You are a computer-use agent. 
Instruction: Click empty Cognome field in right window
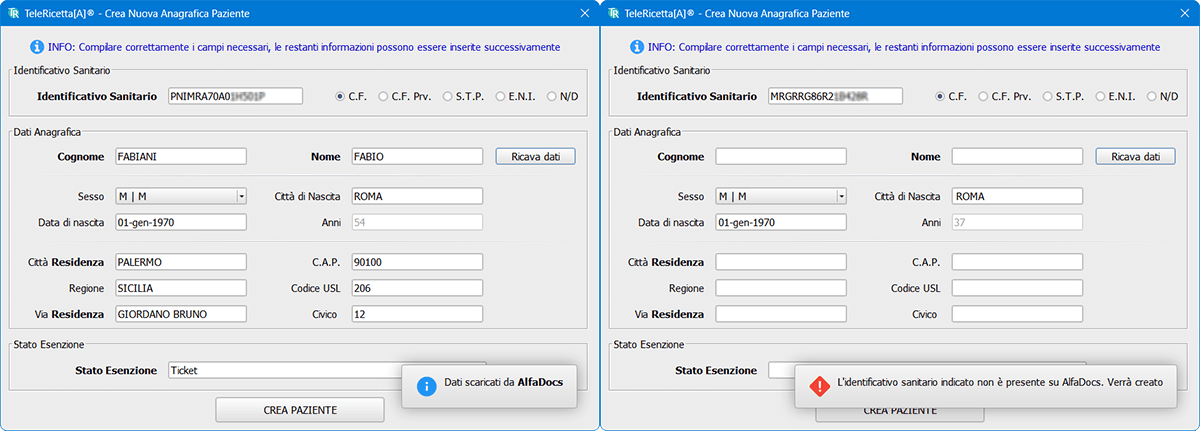781,157
